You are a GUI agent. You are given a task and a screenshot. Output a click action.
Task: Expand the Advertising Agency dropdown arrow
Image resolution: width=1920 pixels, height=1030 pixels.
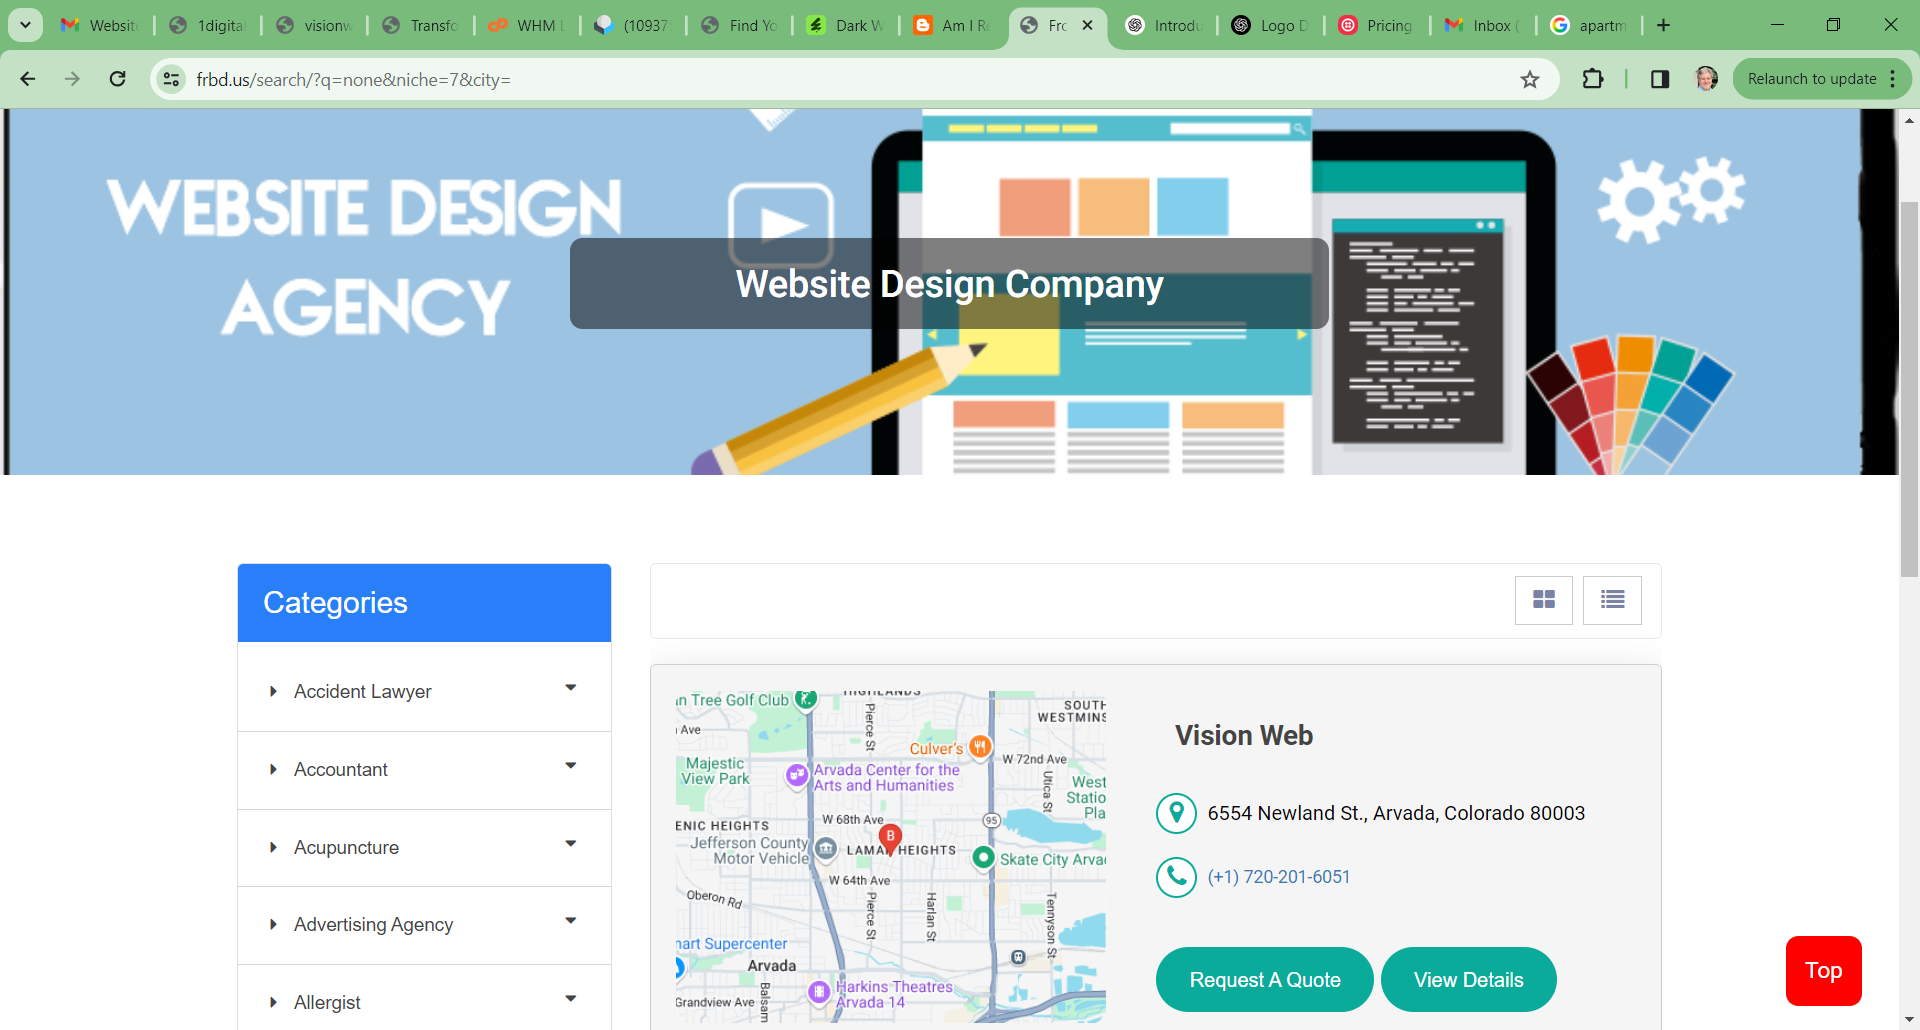click(x=571, y=921)
